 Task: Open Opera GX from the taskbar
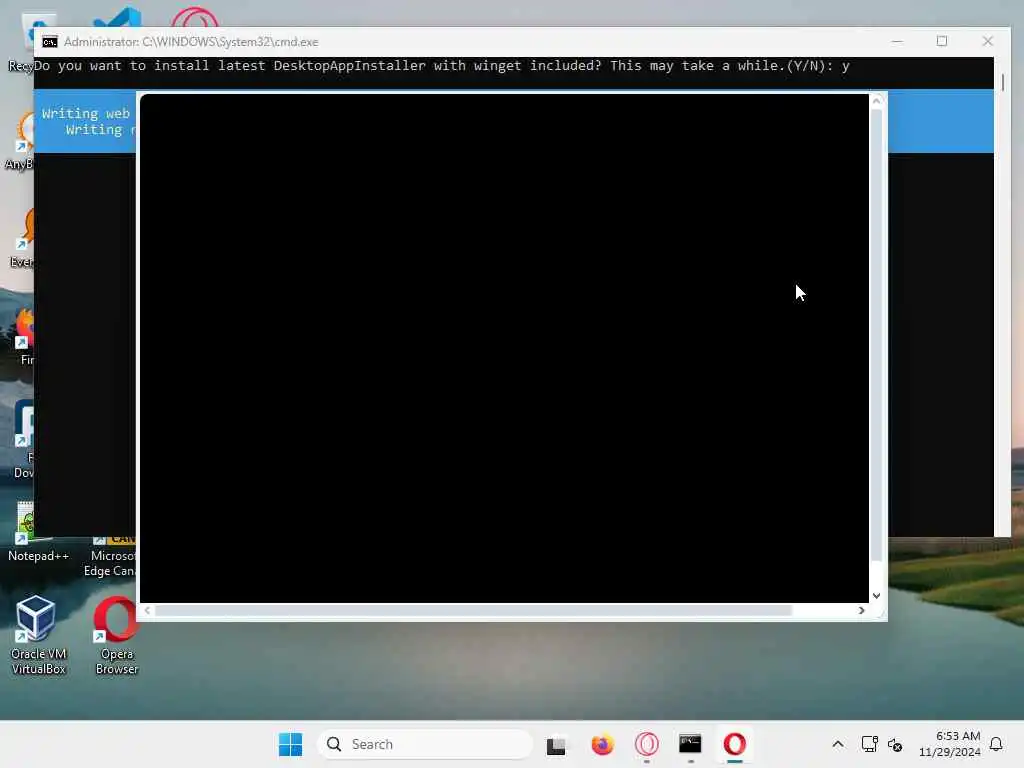click(647, 744)
